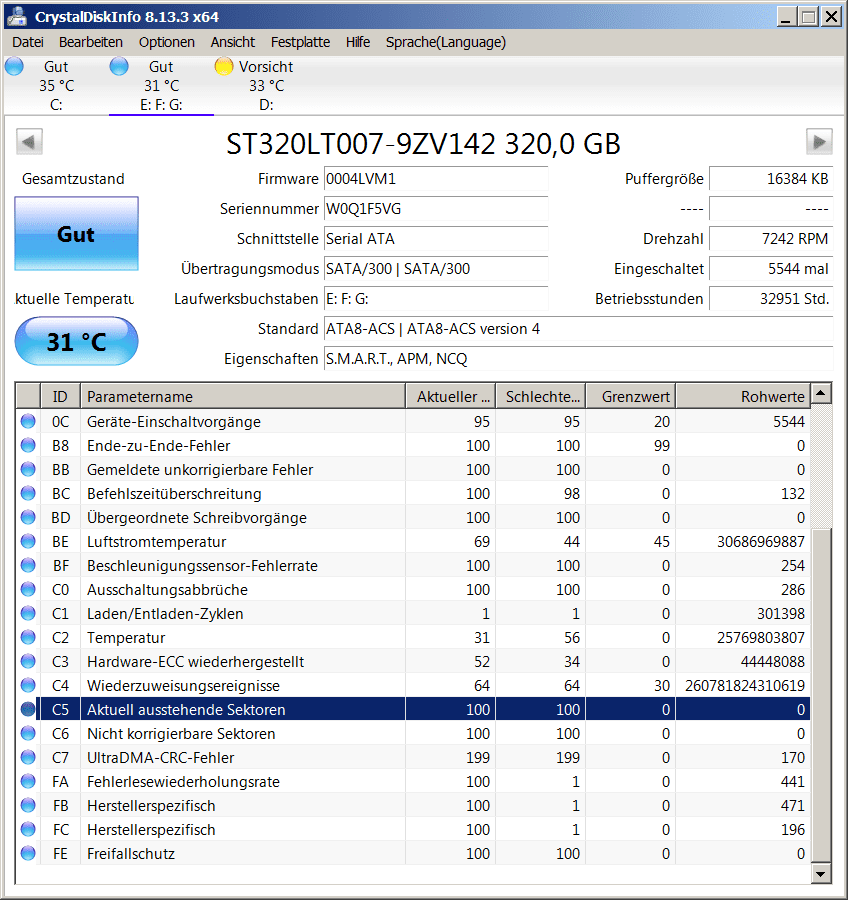Sort by Grenzwert column header
This screenshot has height=900, width=848.
(x=630, y=396)
